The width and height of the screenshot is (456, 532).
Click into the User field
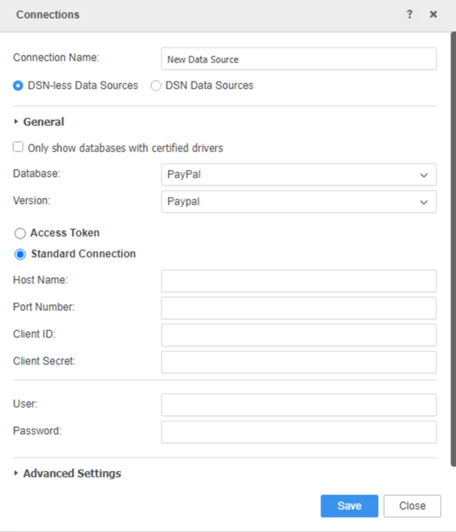299,405
